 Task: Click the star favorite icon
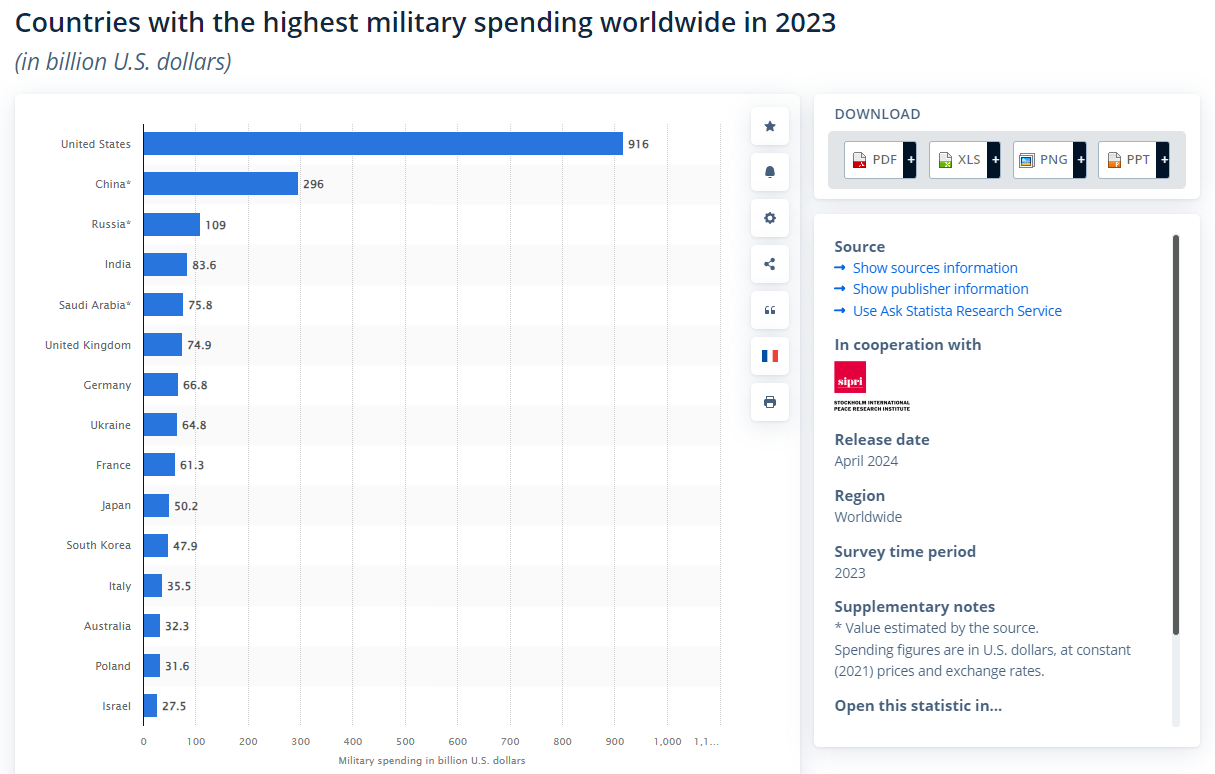769,126
